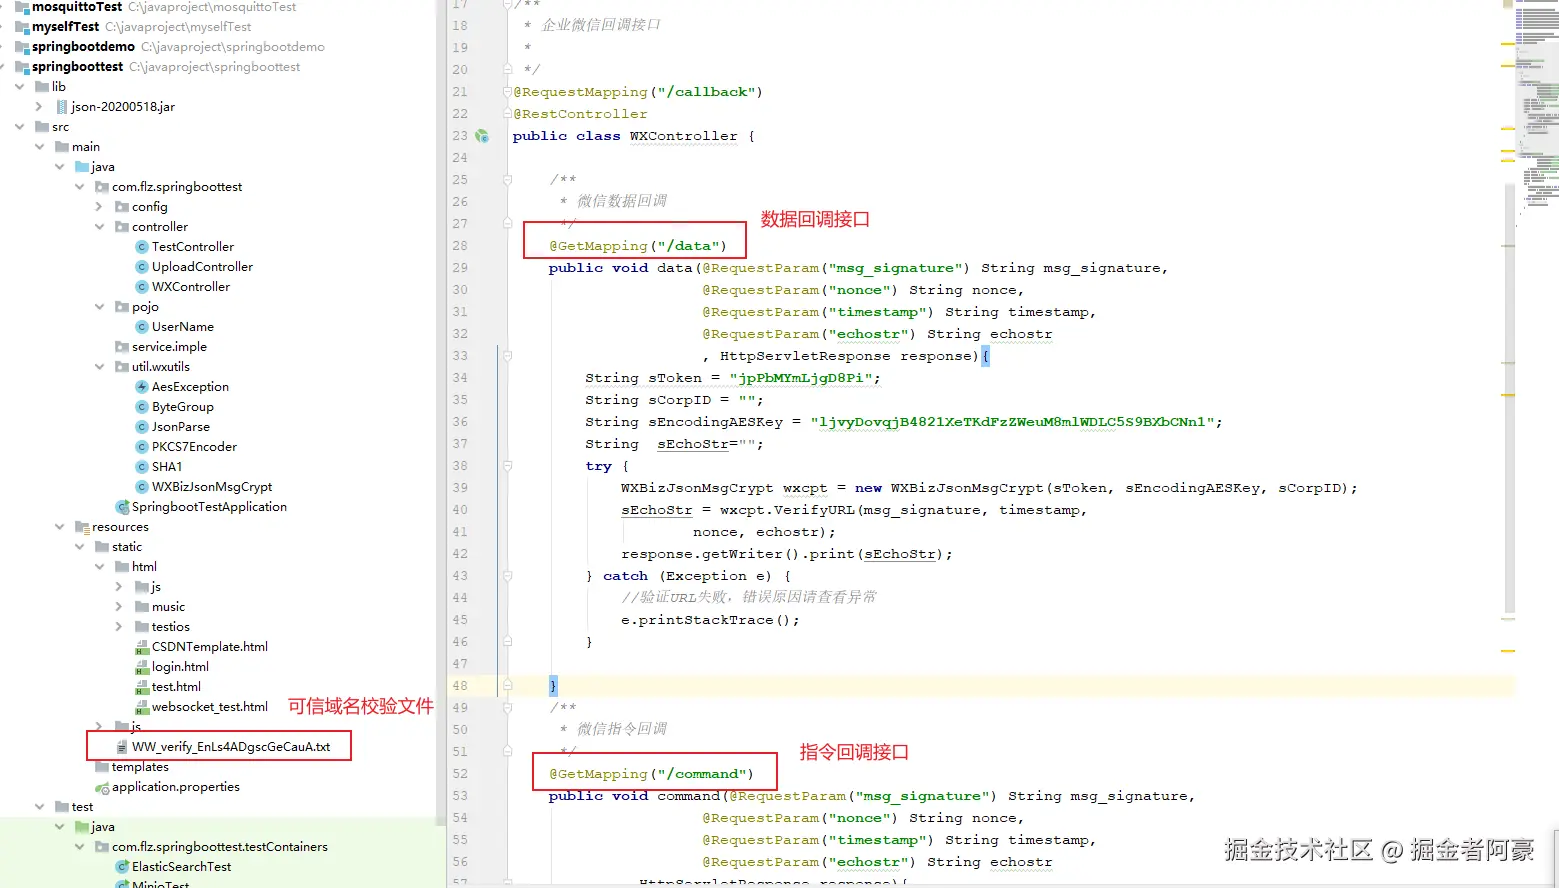This screenshot has width=1559, height=888.
Task: Click the ElasticSearchTest class icon
Action: (122, 867)
